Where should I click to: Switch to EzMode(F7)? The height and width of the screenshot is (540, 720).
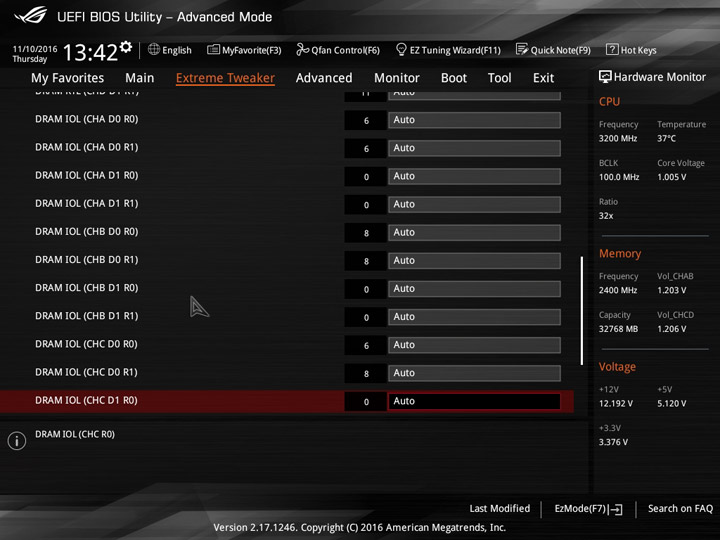point(588,509)
